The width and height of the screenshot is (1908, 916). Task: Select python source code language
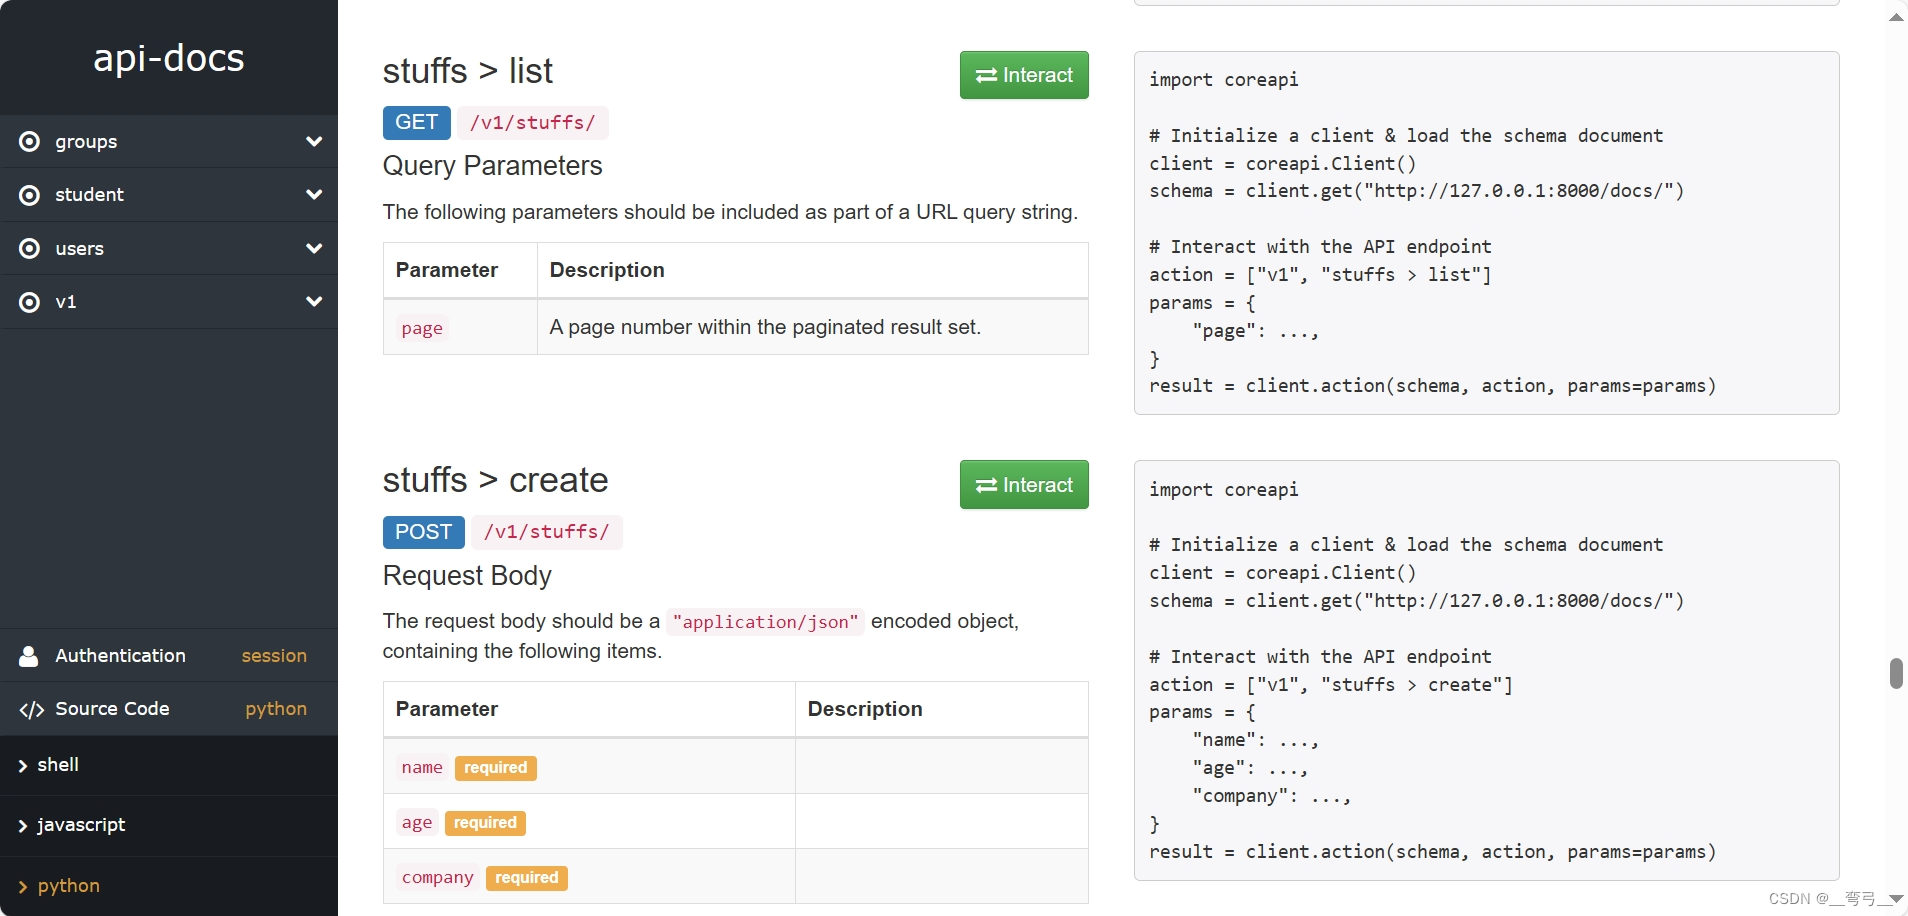pos(68,886)
